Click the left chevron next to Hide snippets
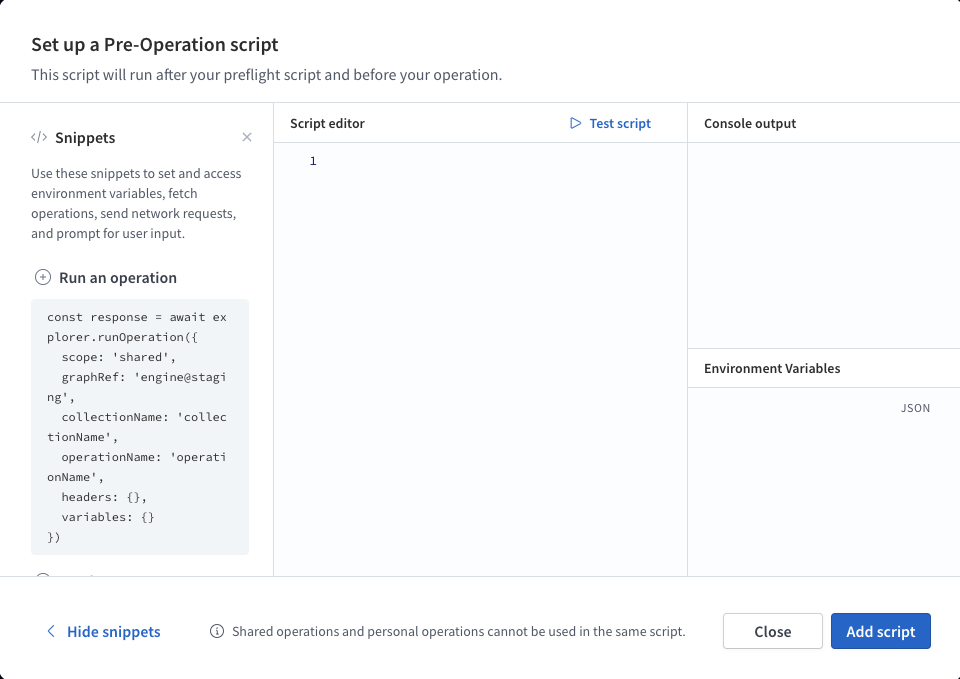This screenshot has height=679, width=960. click(50, 631)
